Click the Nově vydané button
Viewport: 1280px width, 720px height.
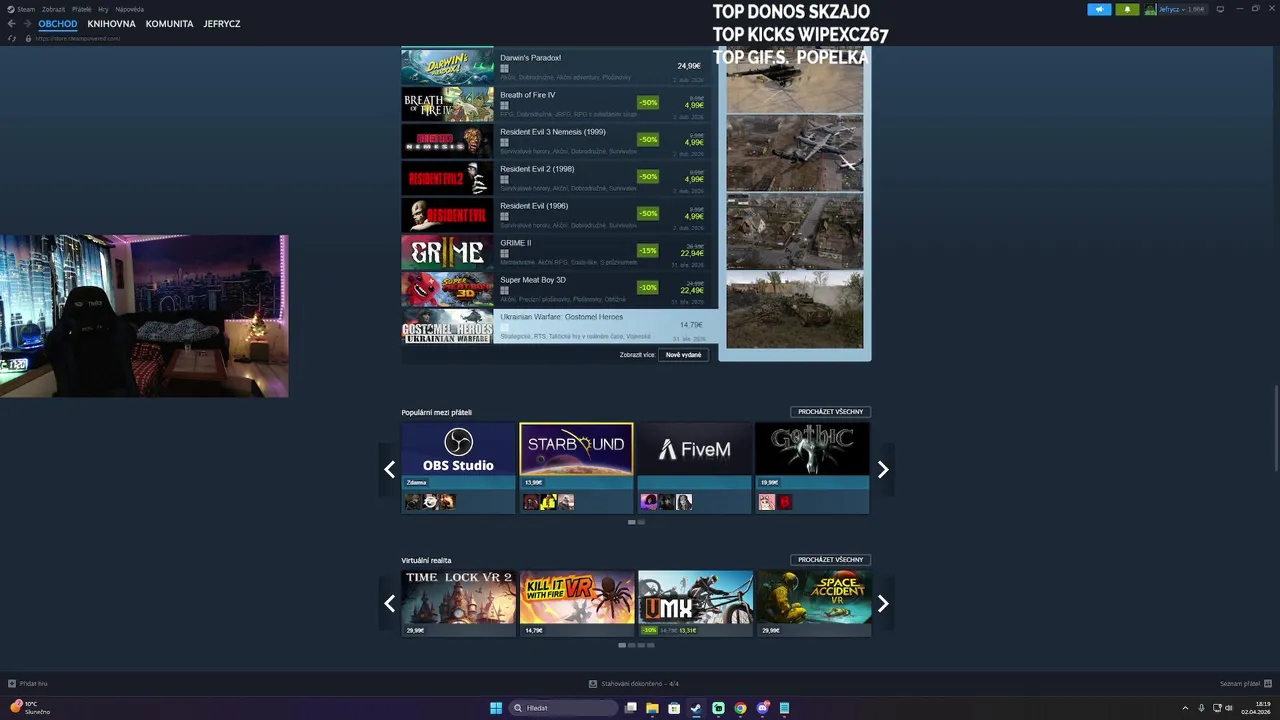(684, 355)
